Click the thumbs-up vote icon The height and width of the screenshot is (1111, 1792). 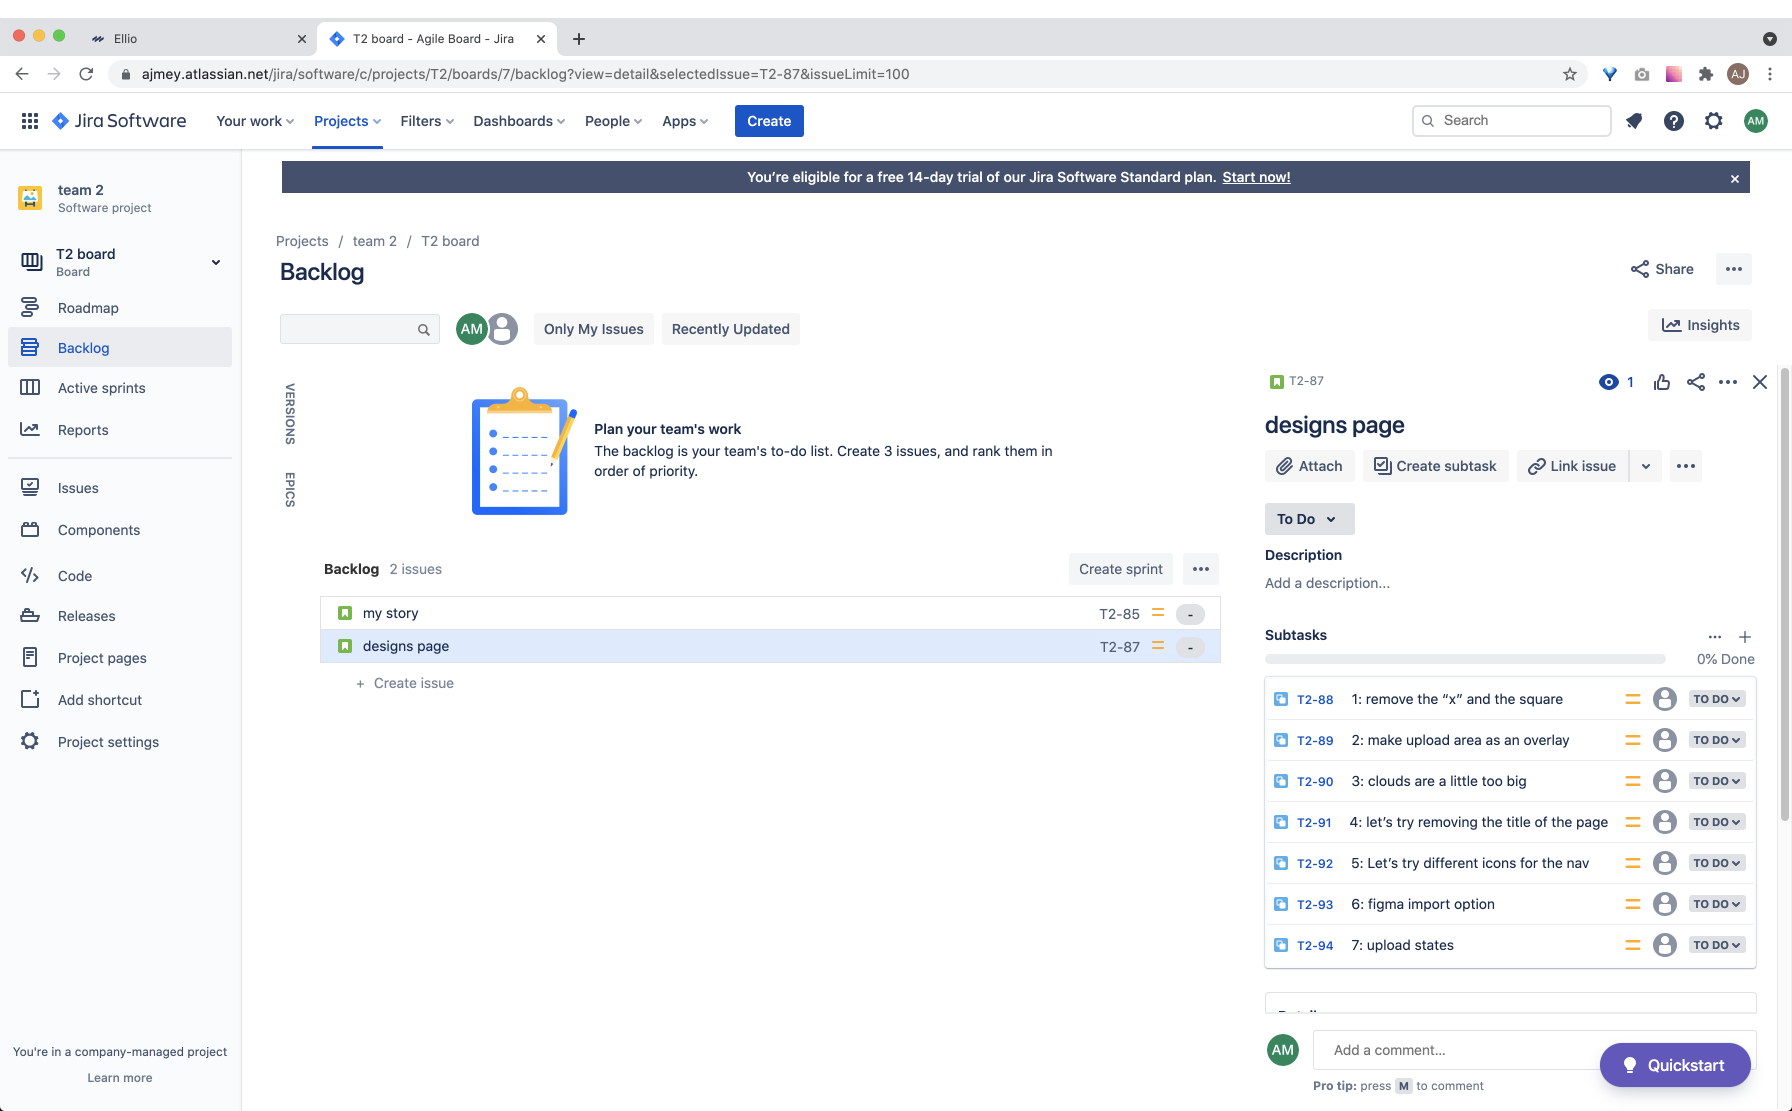coord(1661,382)
